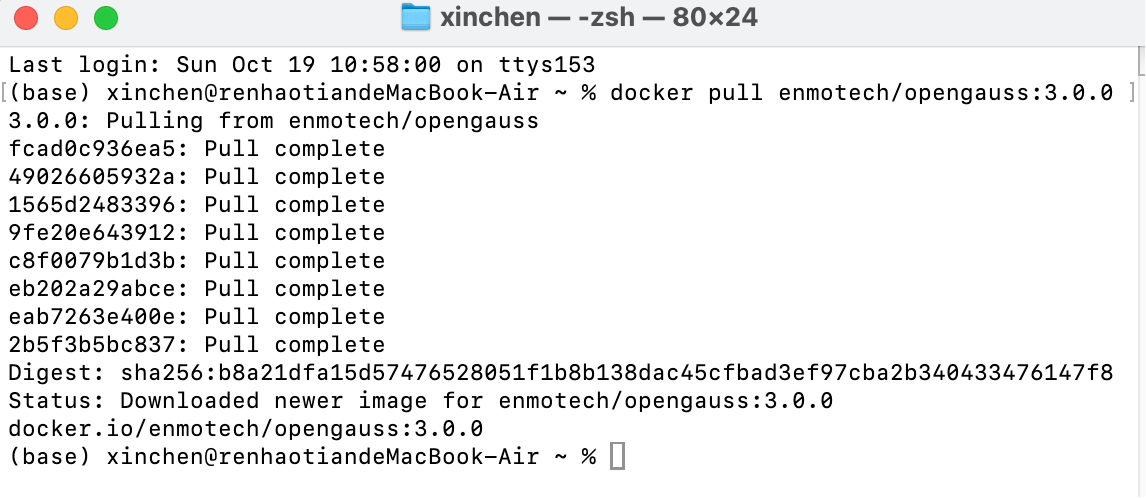The width and height of the screenshot is (1146, 498).
Task: Click the layer ID fcad0c936ea5
Action: [x=103, y=149]
